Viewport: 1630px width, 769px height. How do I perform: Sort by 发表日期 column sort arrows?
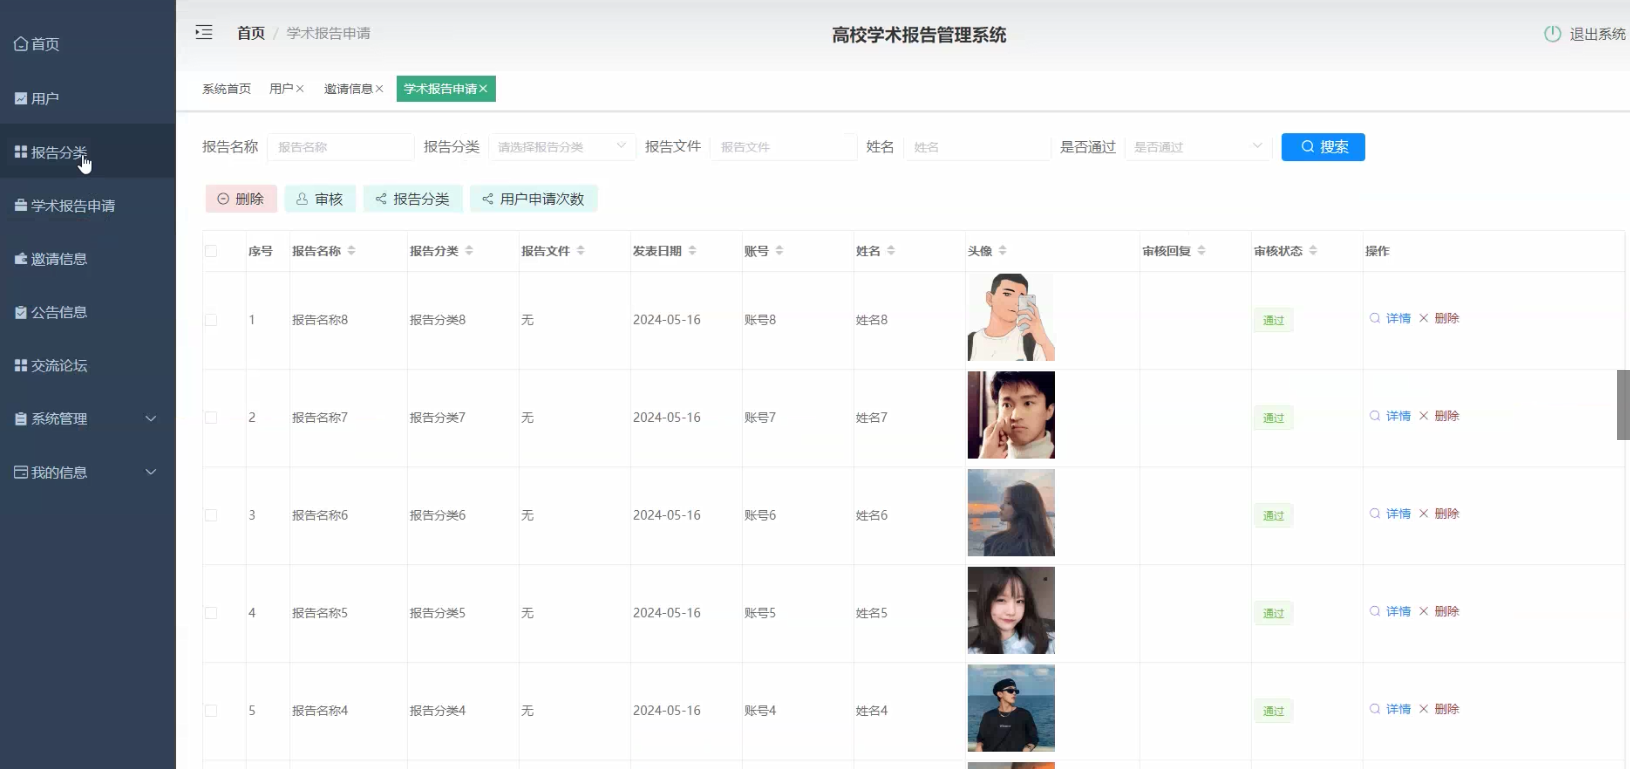(x=692, y=251)
